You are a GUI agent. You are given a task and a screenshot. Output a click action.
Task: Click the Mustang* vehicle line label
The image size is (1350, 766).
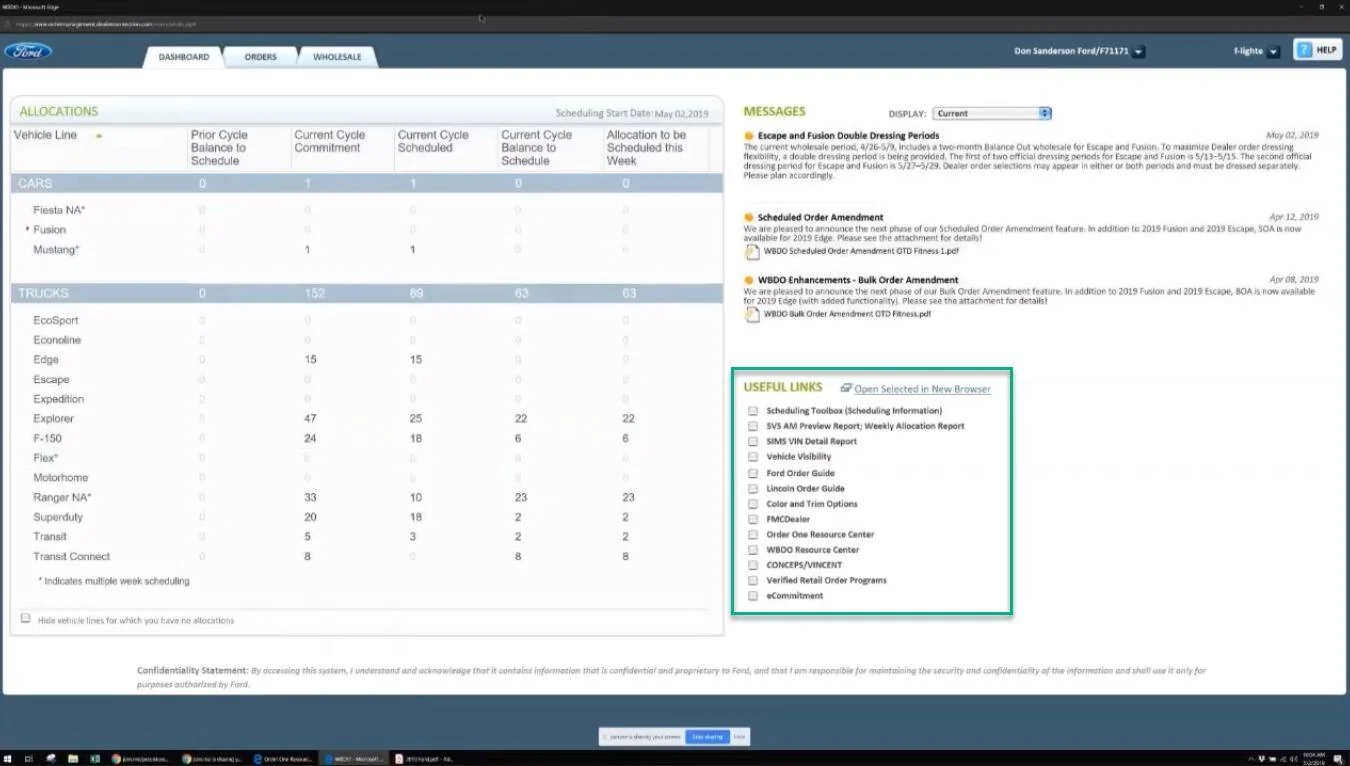click(x=56, y=250)
